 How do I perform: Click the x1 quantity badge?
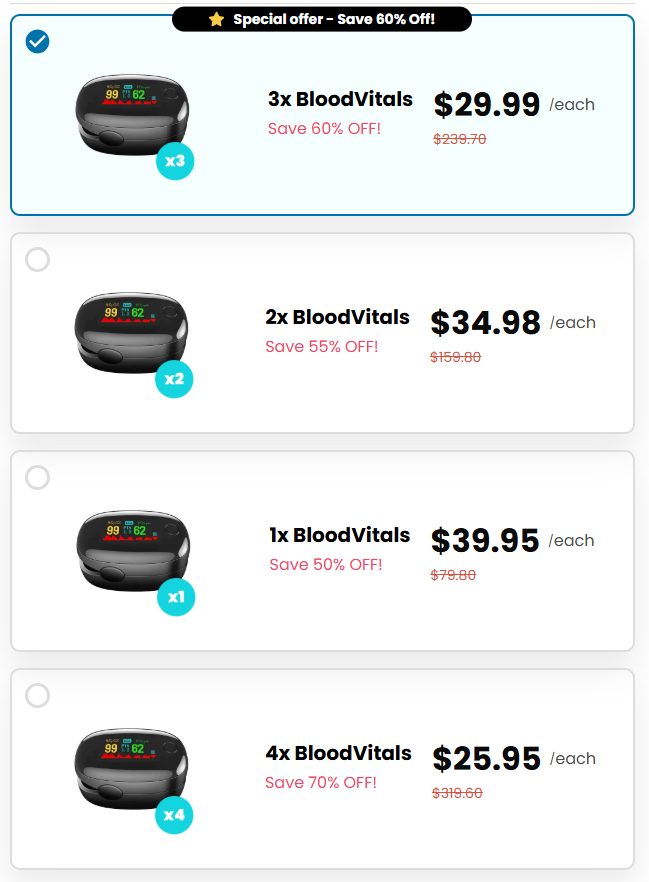click(176, 597)
